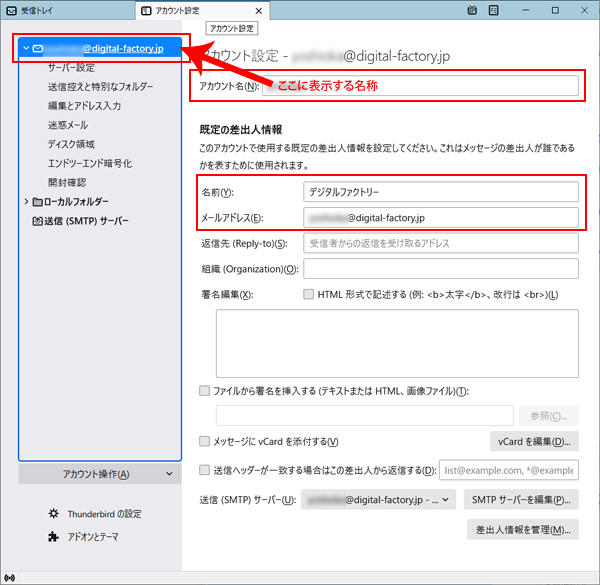Screen dimensions: 600x585
Task: Click the Thunderbird settings gear icon
Action: (x=54, y=514)
